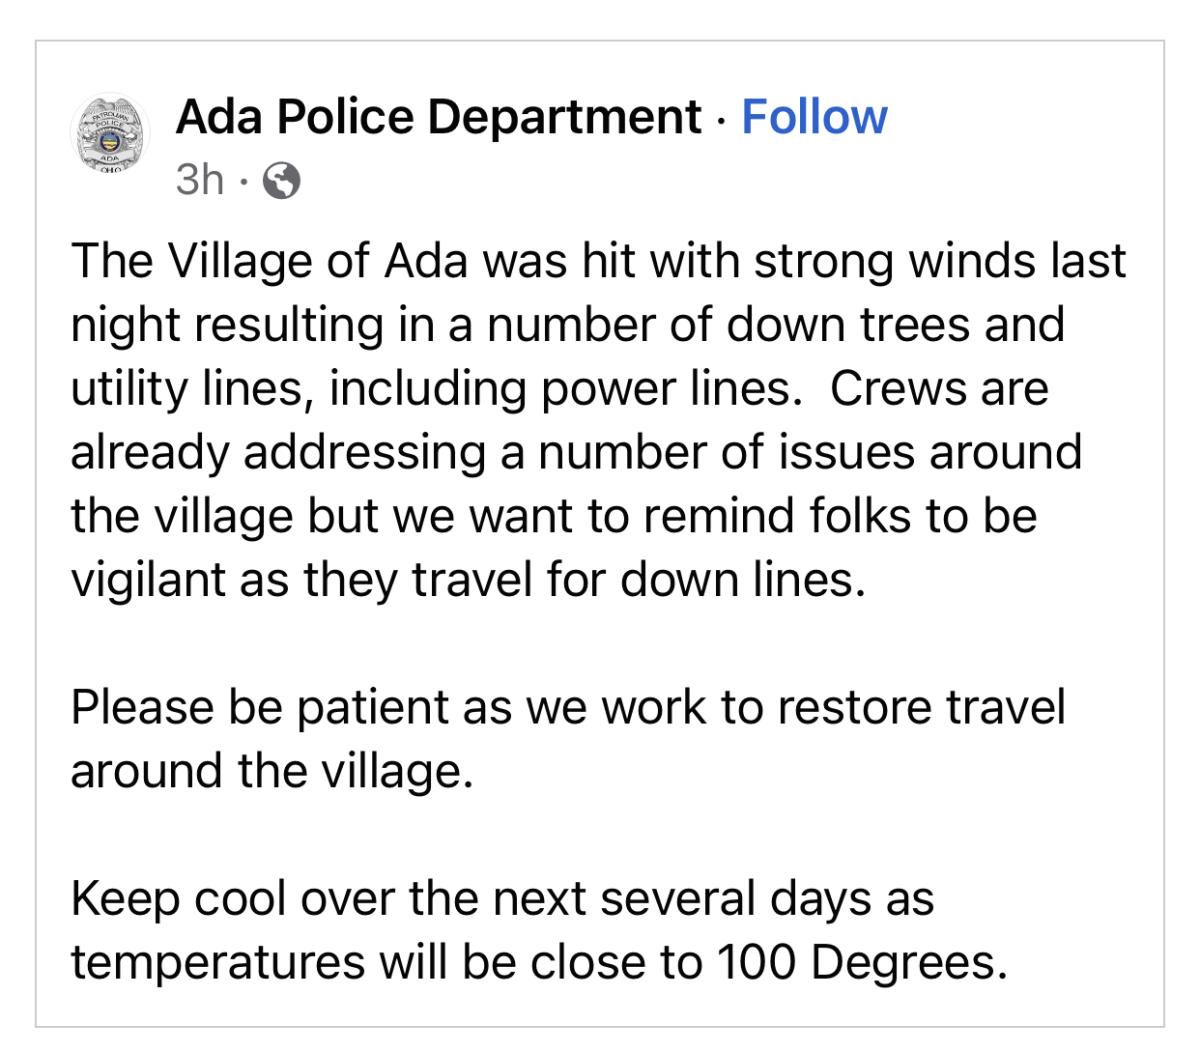Click the 3h post timestamp
The image size is (1200, 1052).
199,180
